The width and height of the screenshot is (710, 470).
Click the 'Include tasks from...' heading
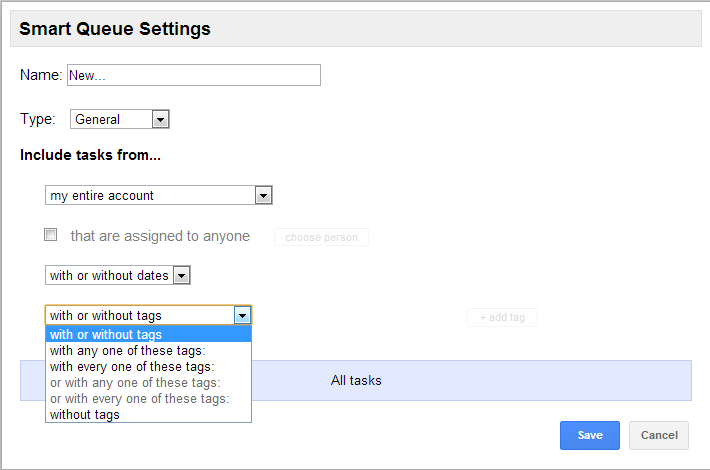click(x=90, y=156)
